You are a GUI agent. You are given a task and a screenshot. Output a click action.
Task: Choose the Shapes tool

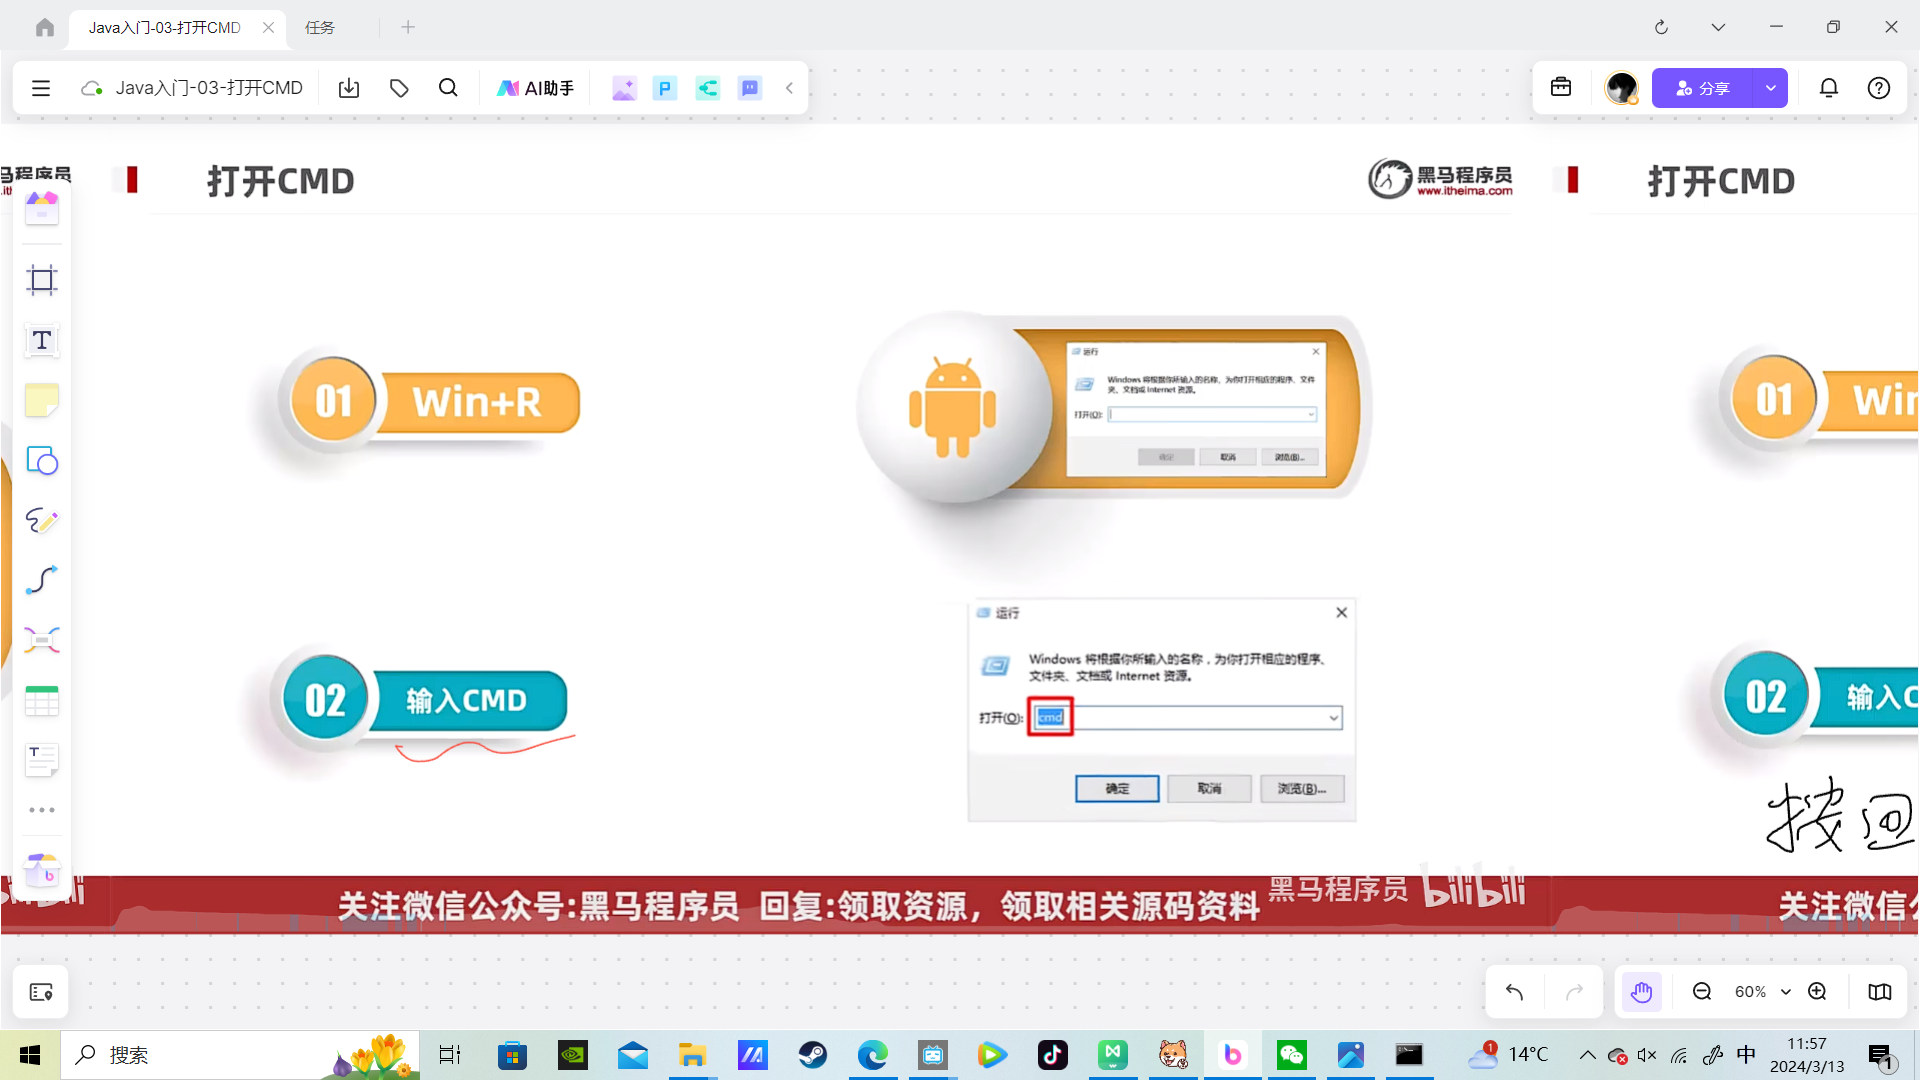tap(41, 460)
